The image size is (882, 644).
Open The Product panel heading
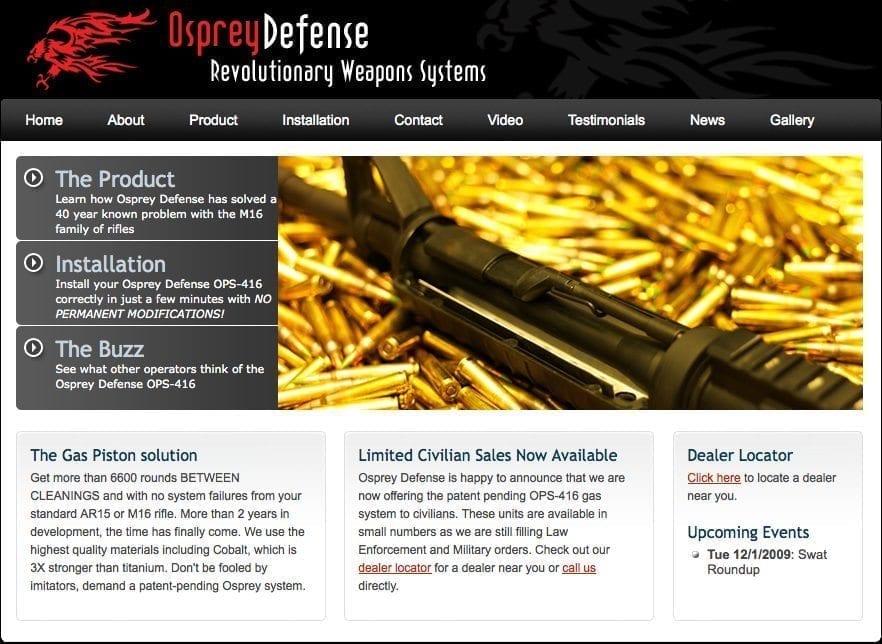click(x=115, y=179)
